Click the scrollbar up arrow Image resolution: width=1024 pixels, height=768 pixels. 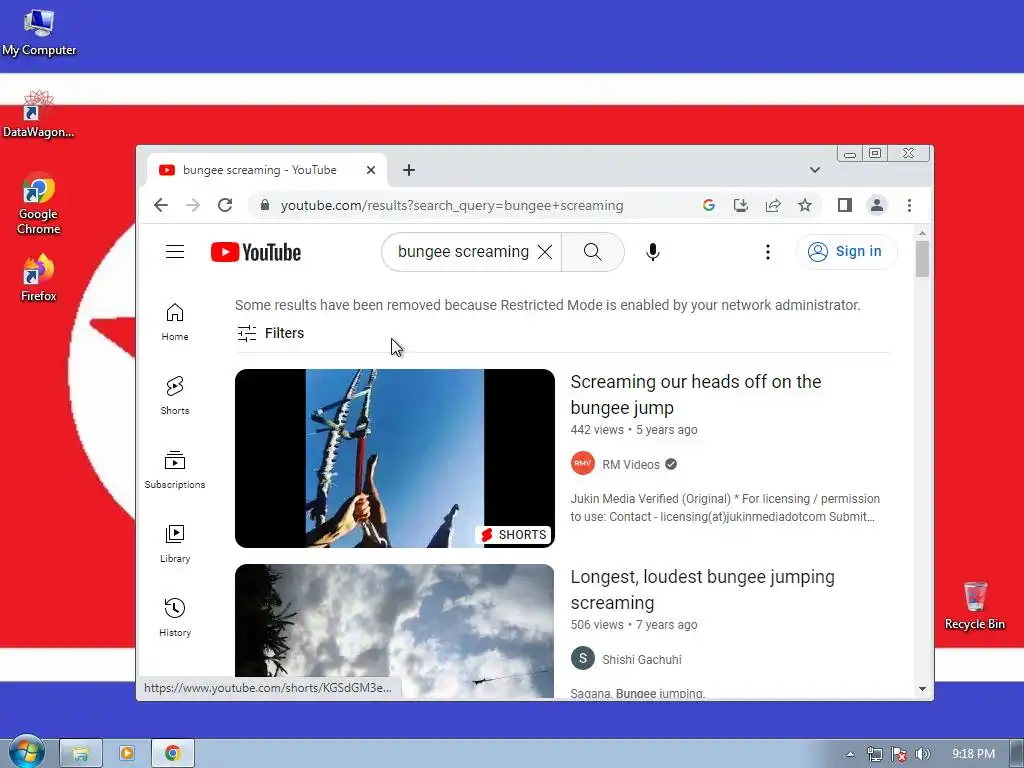click(x=922, y=233)
